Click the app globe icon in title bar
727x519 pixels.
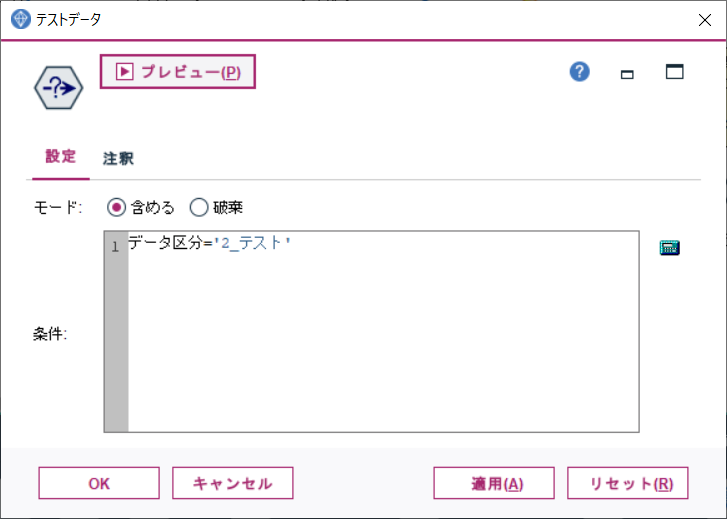coord(20,19)
